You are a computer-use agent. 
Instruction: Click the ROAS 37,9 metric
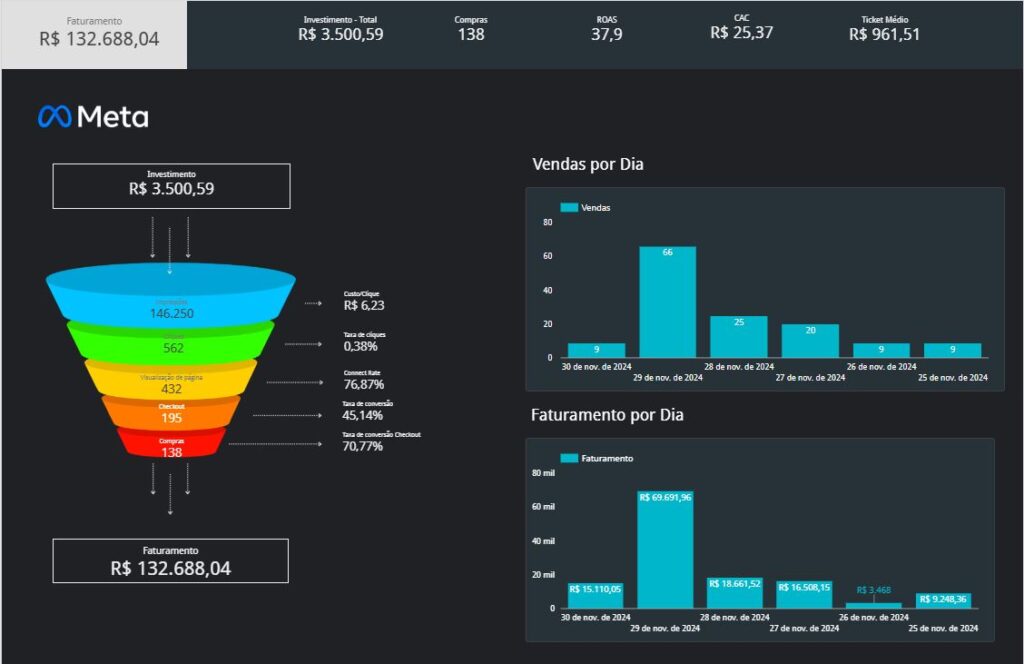[606, 29]
